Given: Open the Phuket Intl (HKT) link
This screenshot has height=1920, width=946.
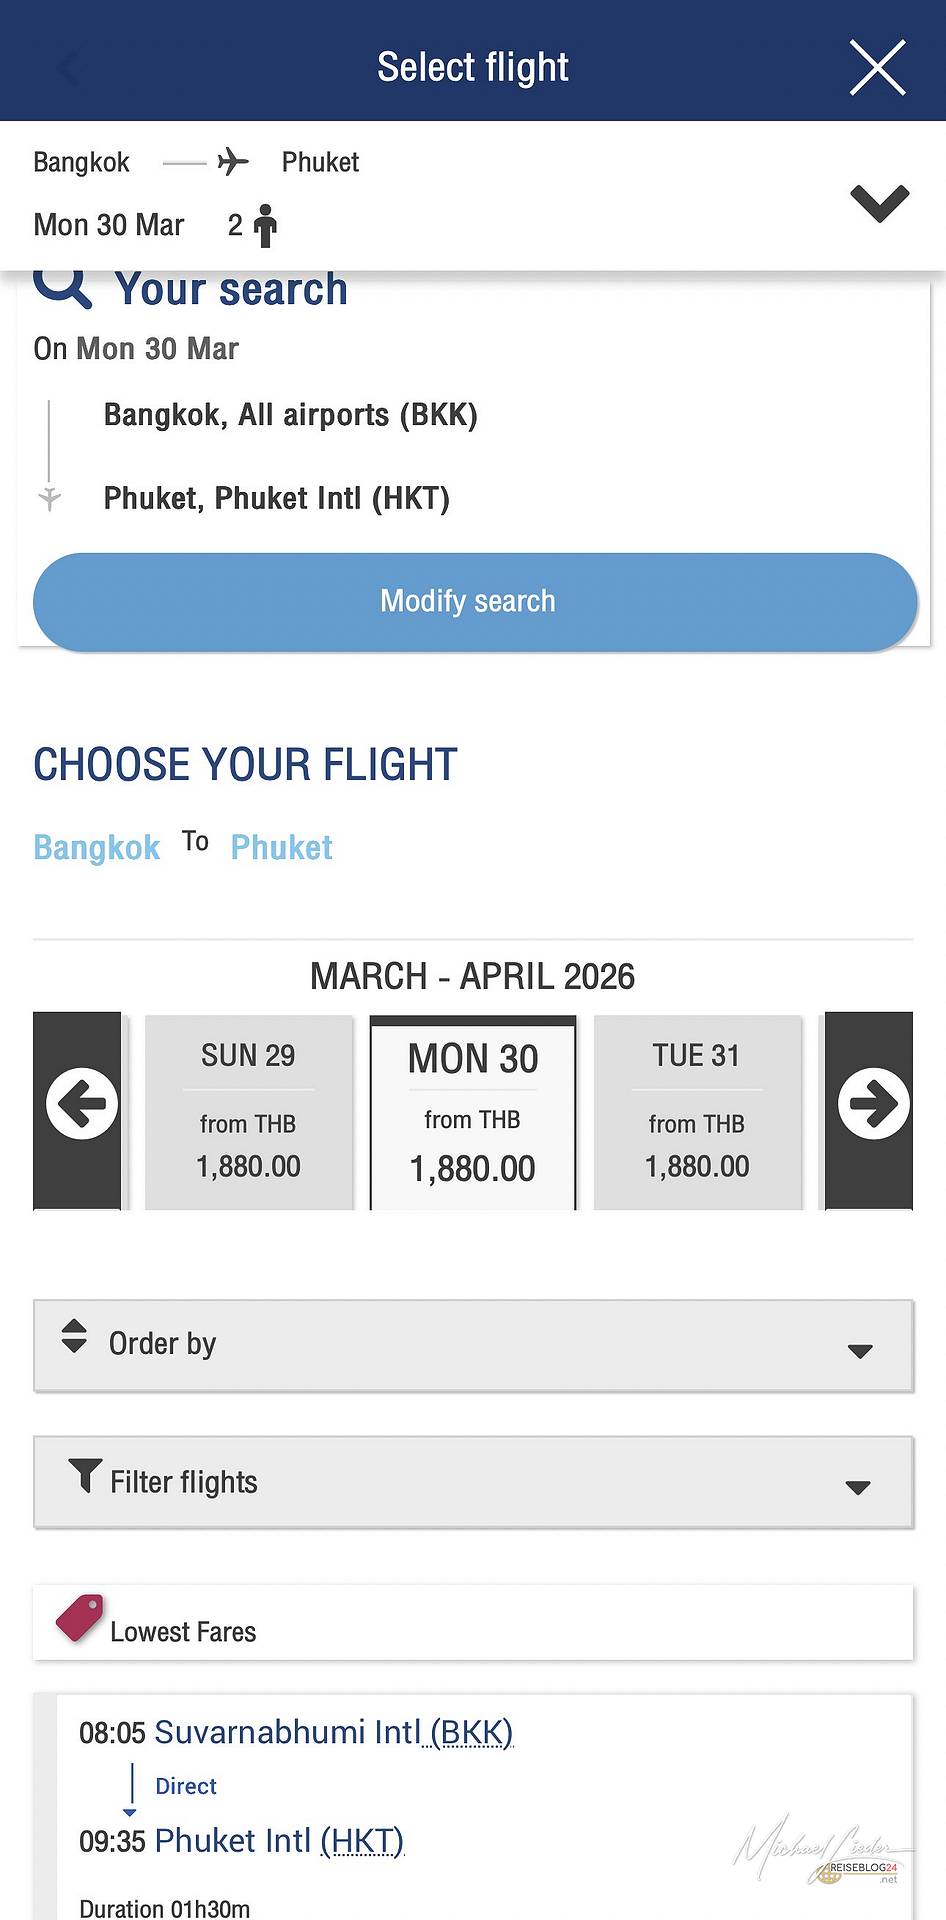Looking at the screenshot, I should point(279,1840).
